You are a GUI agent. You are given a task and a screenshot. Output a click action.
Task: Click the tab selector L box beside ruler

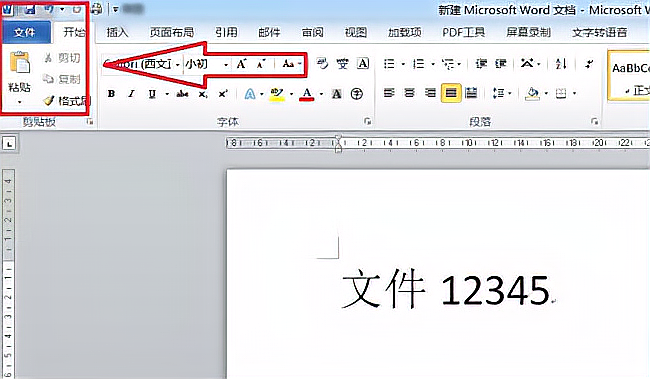click(x=9, y=144)
